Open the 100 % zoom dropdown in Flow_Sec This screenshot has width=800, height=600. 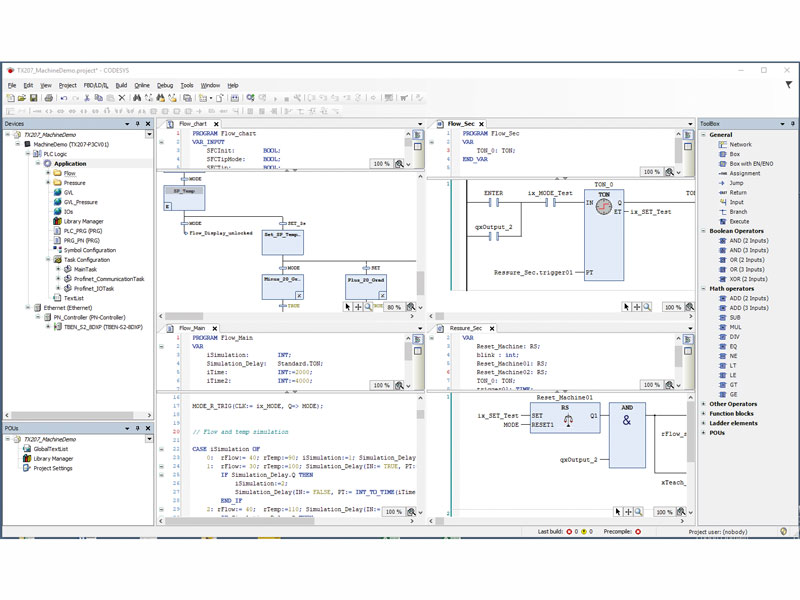pos(652,171)
